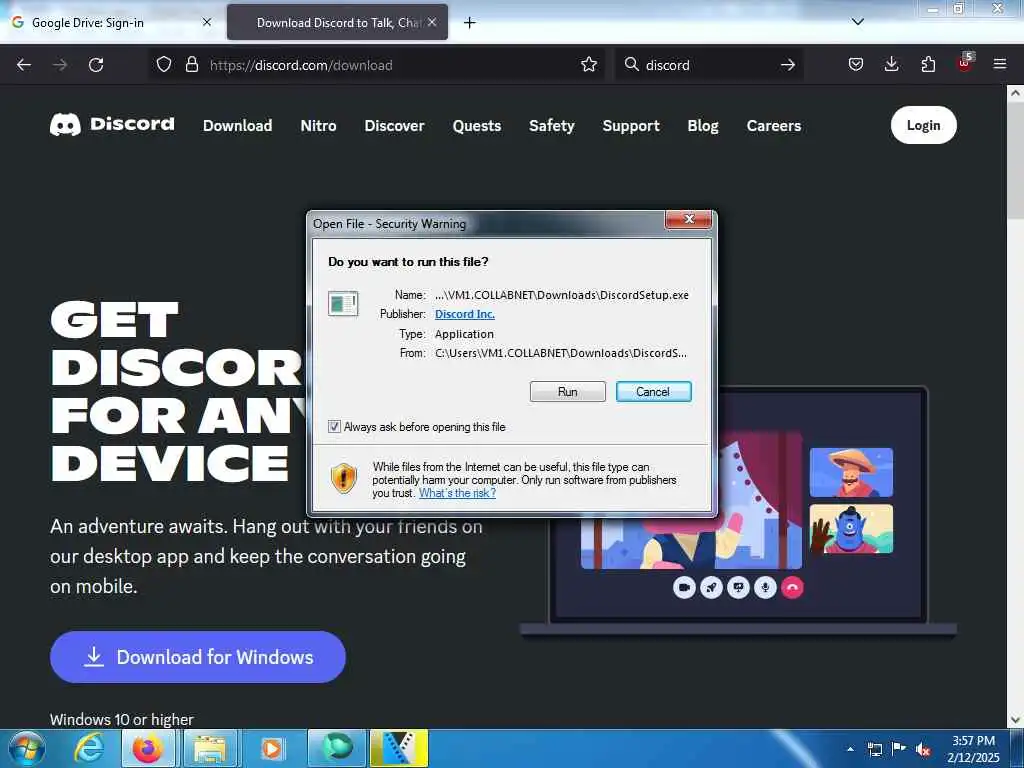1024x768 pixels.
Task: Open the Windows Start menu orb
Action: pyautogui.click(x=27, y=748)
